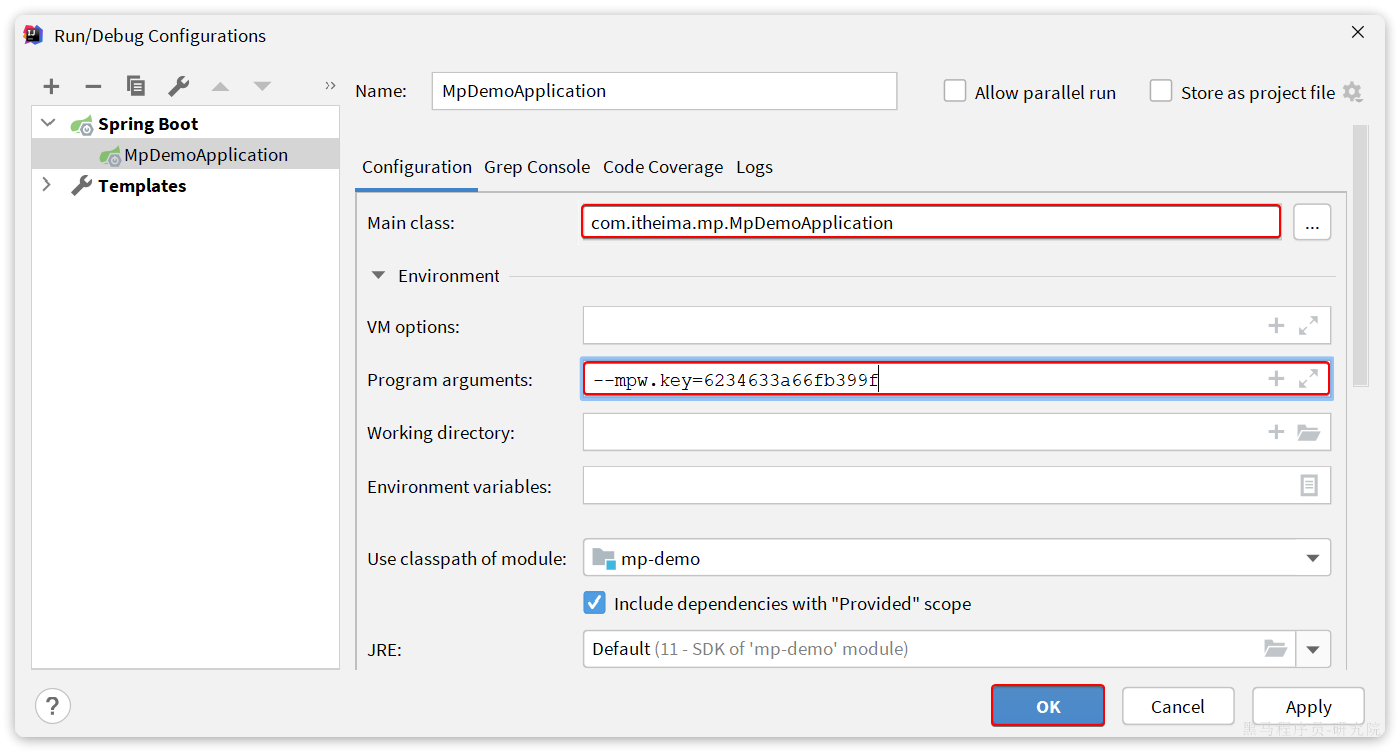Close the Run/Debug Configurations dialog
Screen dimensions: 1400x754
[1357, 33]
